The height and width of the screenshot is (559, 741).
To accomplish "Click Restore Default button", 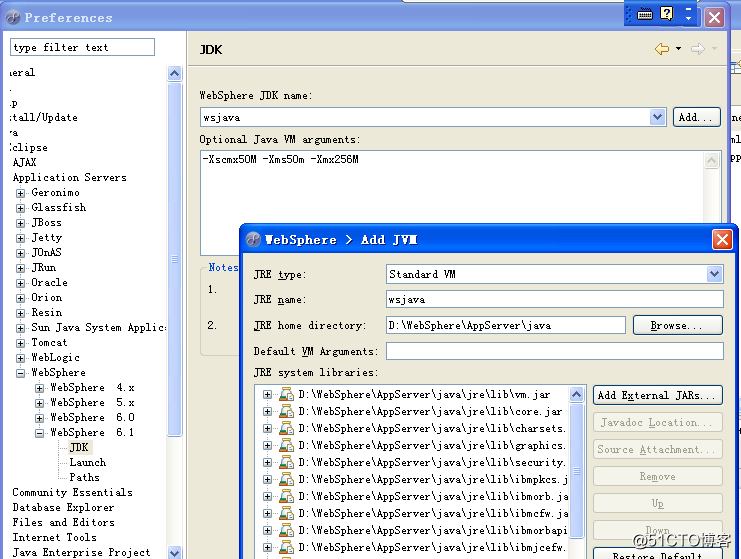I will click(x=657, y=554).
